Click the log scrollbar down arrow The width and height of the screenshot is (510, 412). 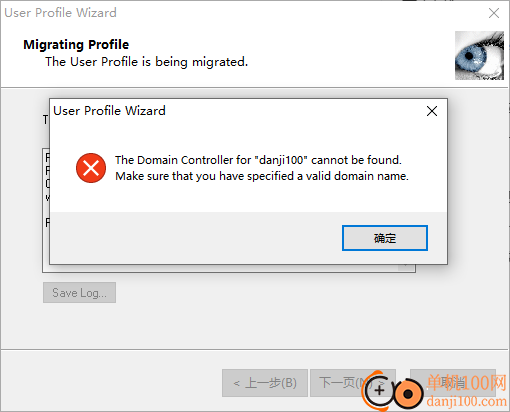406,267
